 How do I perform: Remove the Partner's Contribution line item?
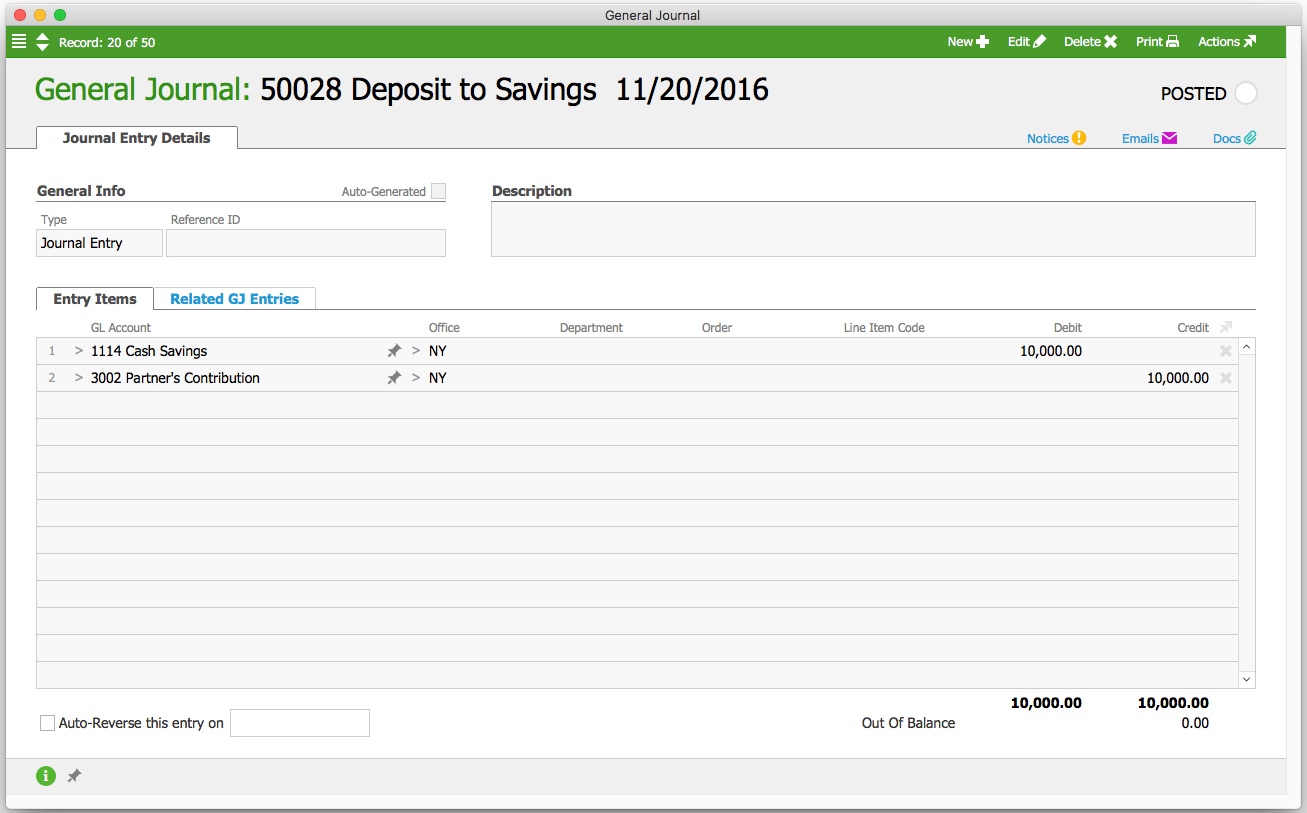1225,378
